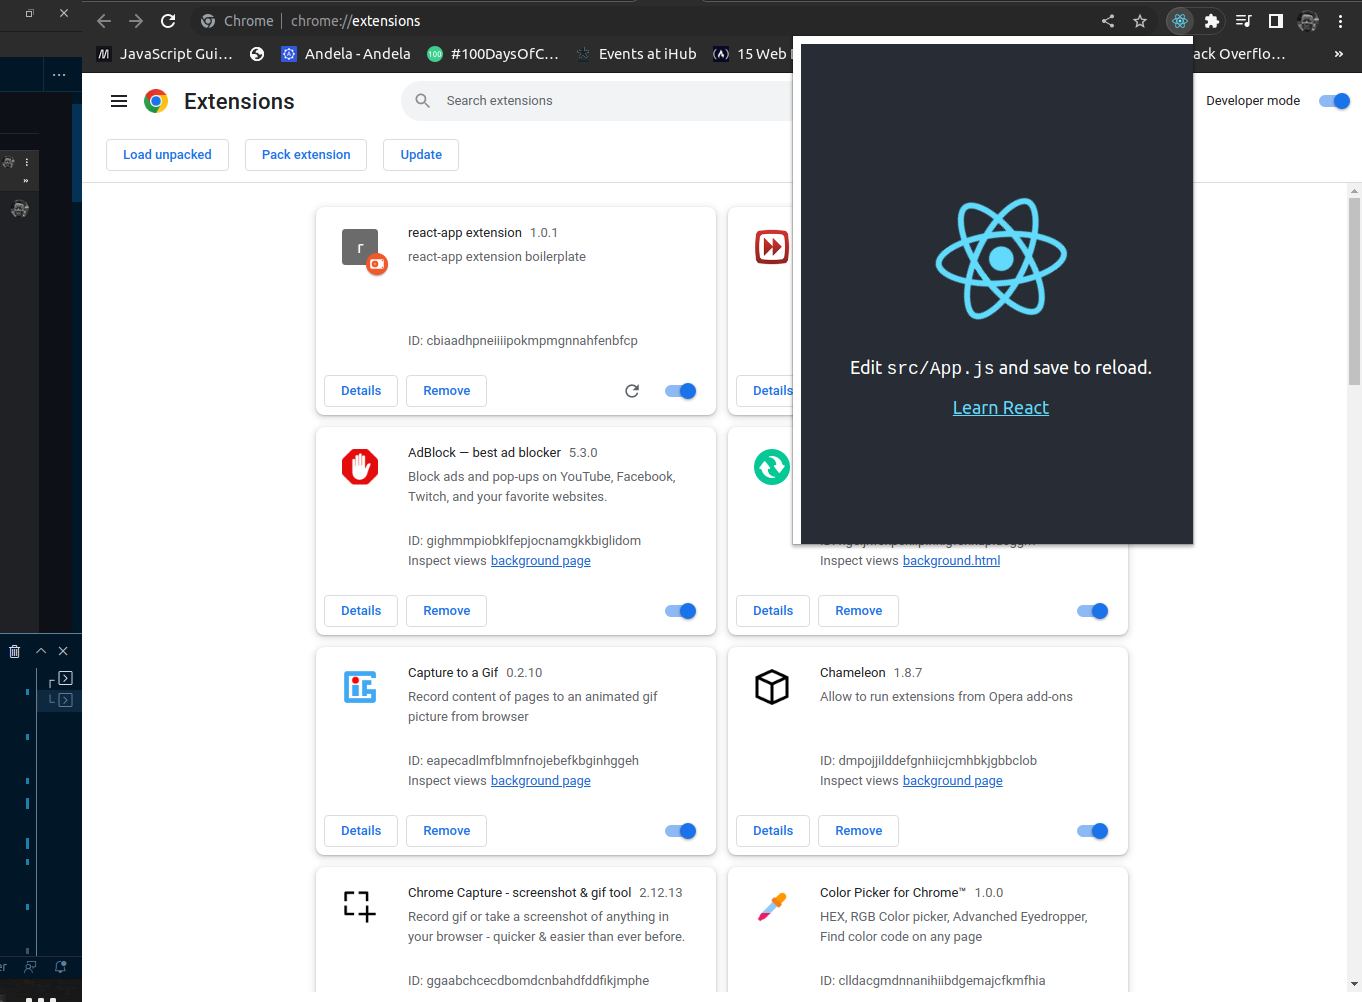1362x1002 pixels.
Task: Open the globe icon bookmark
Action: pyautogui.click(x=257, y=54)
